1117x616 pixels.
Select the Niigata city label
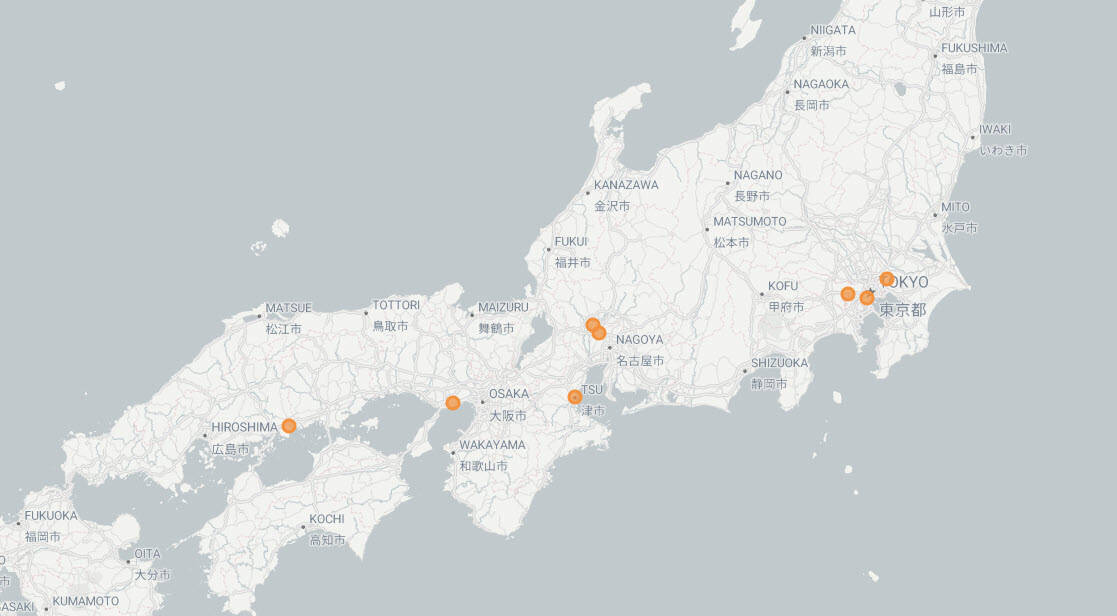pos(833,31)
